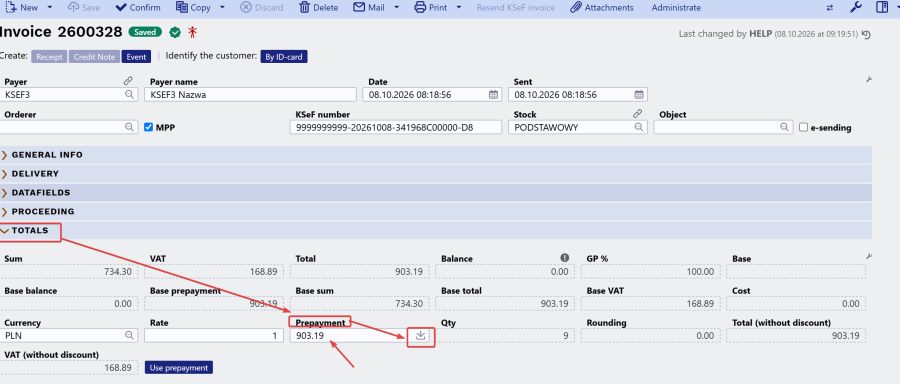Open the dropdown arrow next to New

pos(50,7)
